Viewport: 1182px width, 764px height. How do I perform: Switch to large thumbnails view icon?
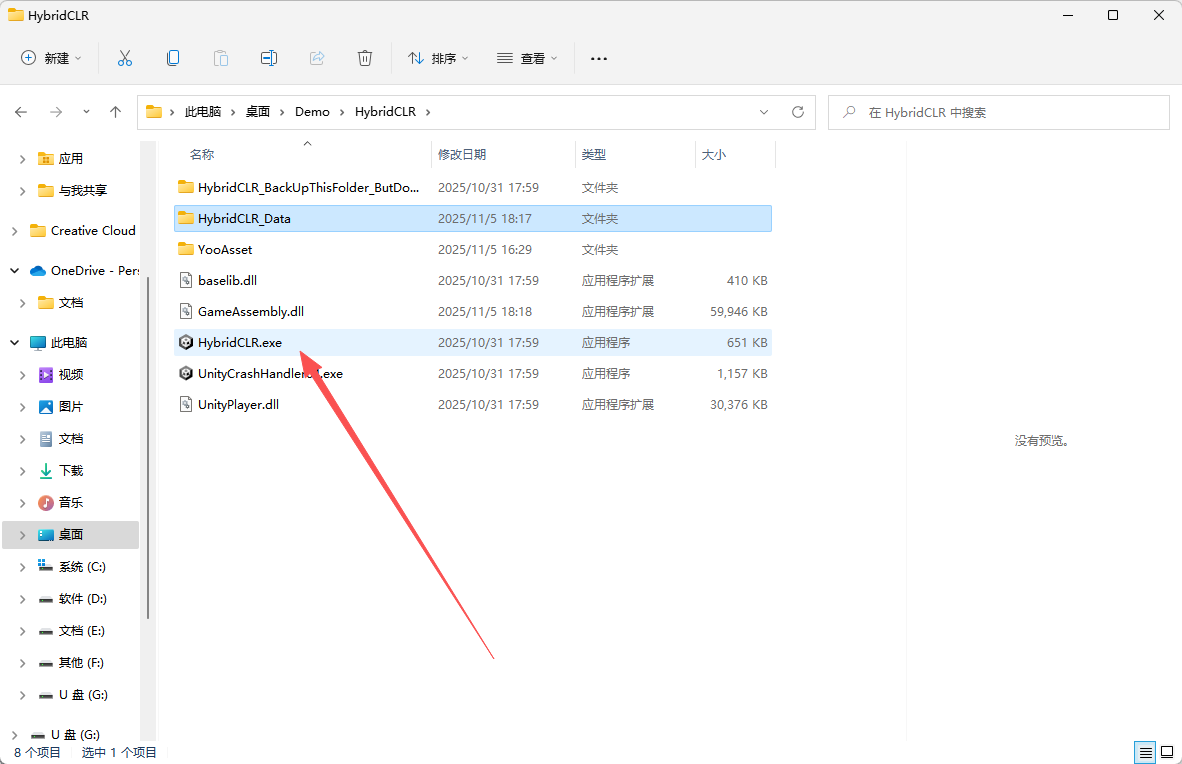click(x=1167, y=752)
